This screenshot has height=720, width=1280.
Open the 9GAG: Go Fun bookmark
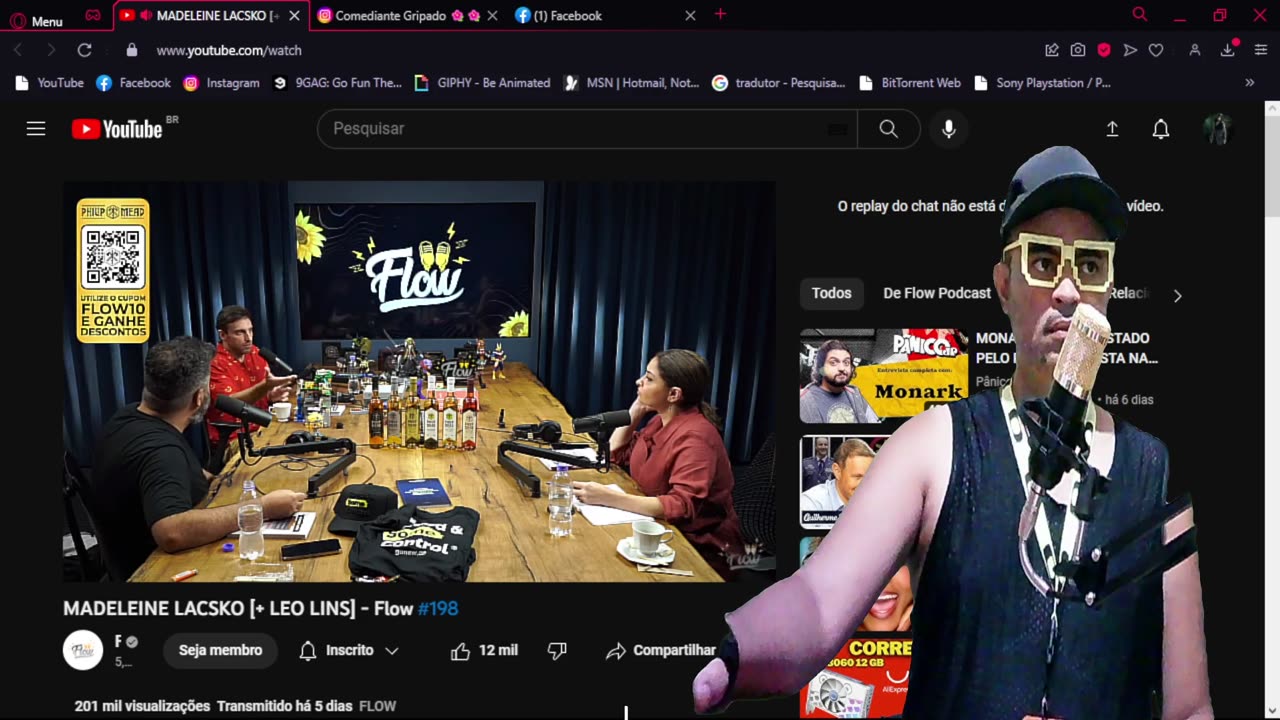[337, 83]
